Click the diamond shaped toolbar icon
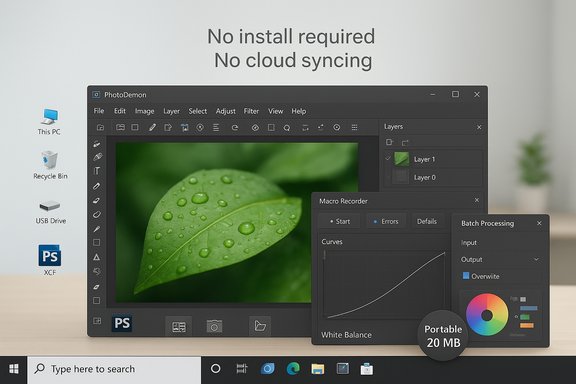 coord(255,128)
